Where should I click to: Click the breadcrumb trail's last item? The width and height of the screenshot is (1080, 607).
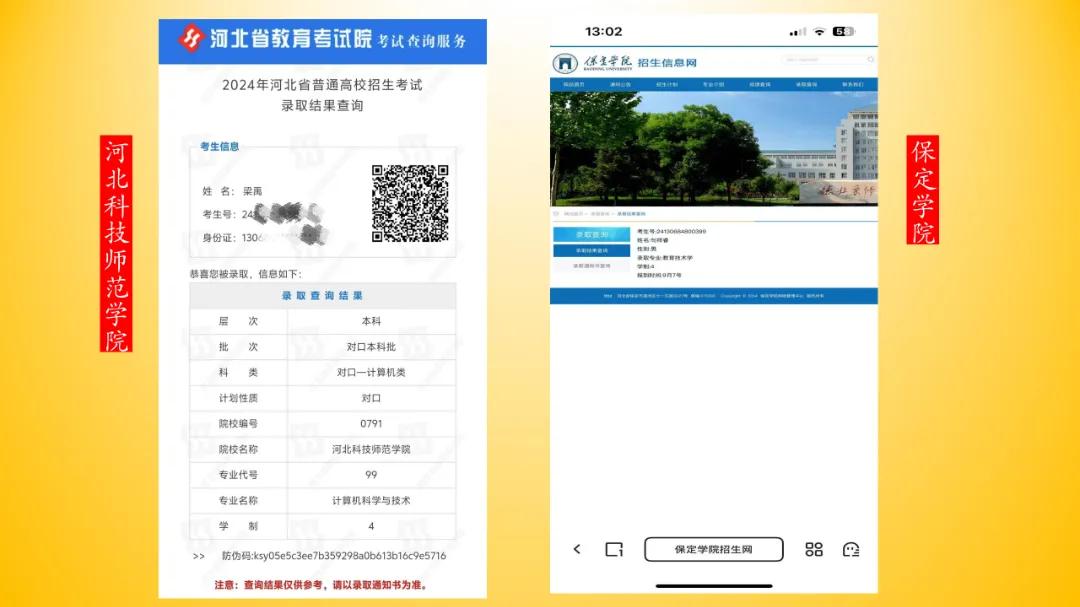pos(631,214)
